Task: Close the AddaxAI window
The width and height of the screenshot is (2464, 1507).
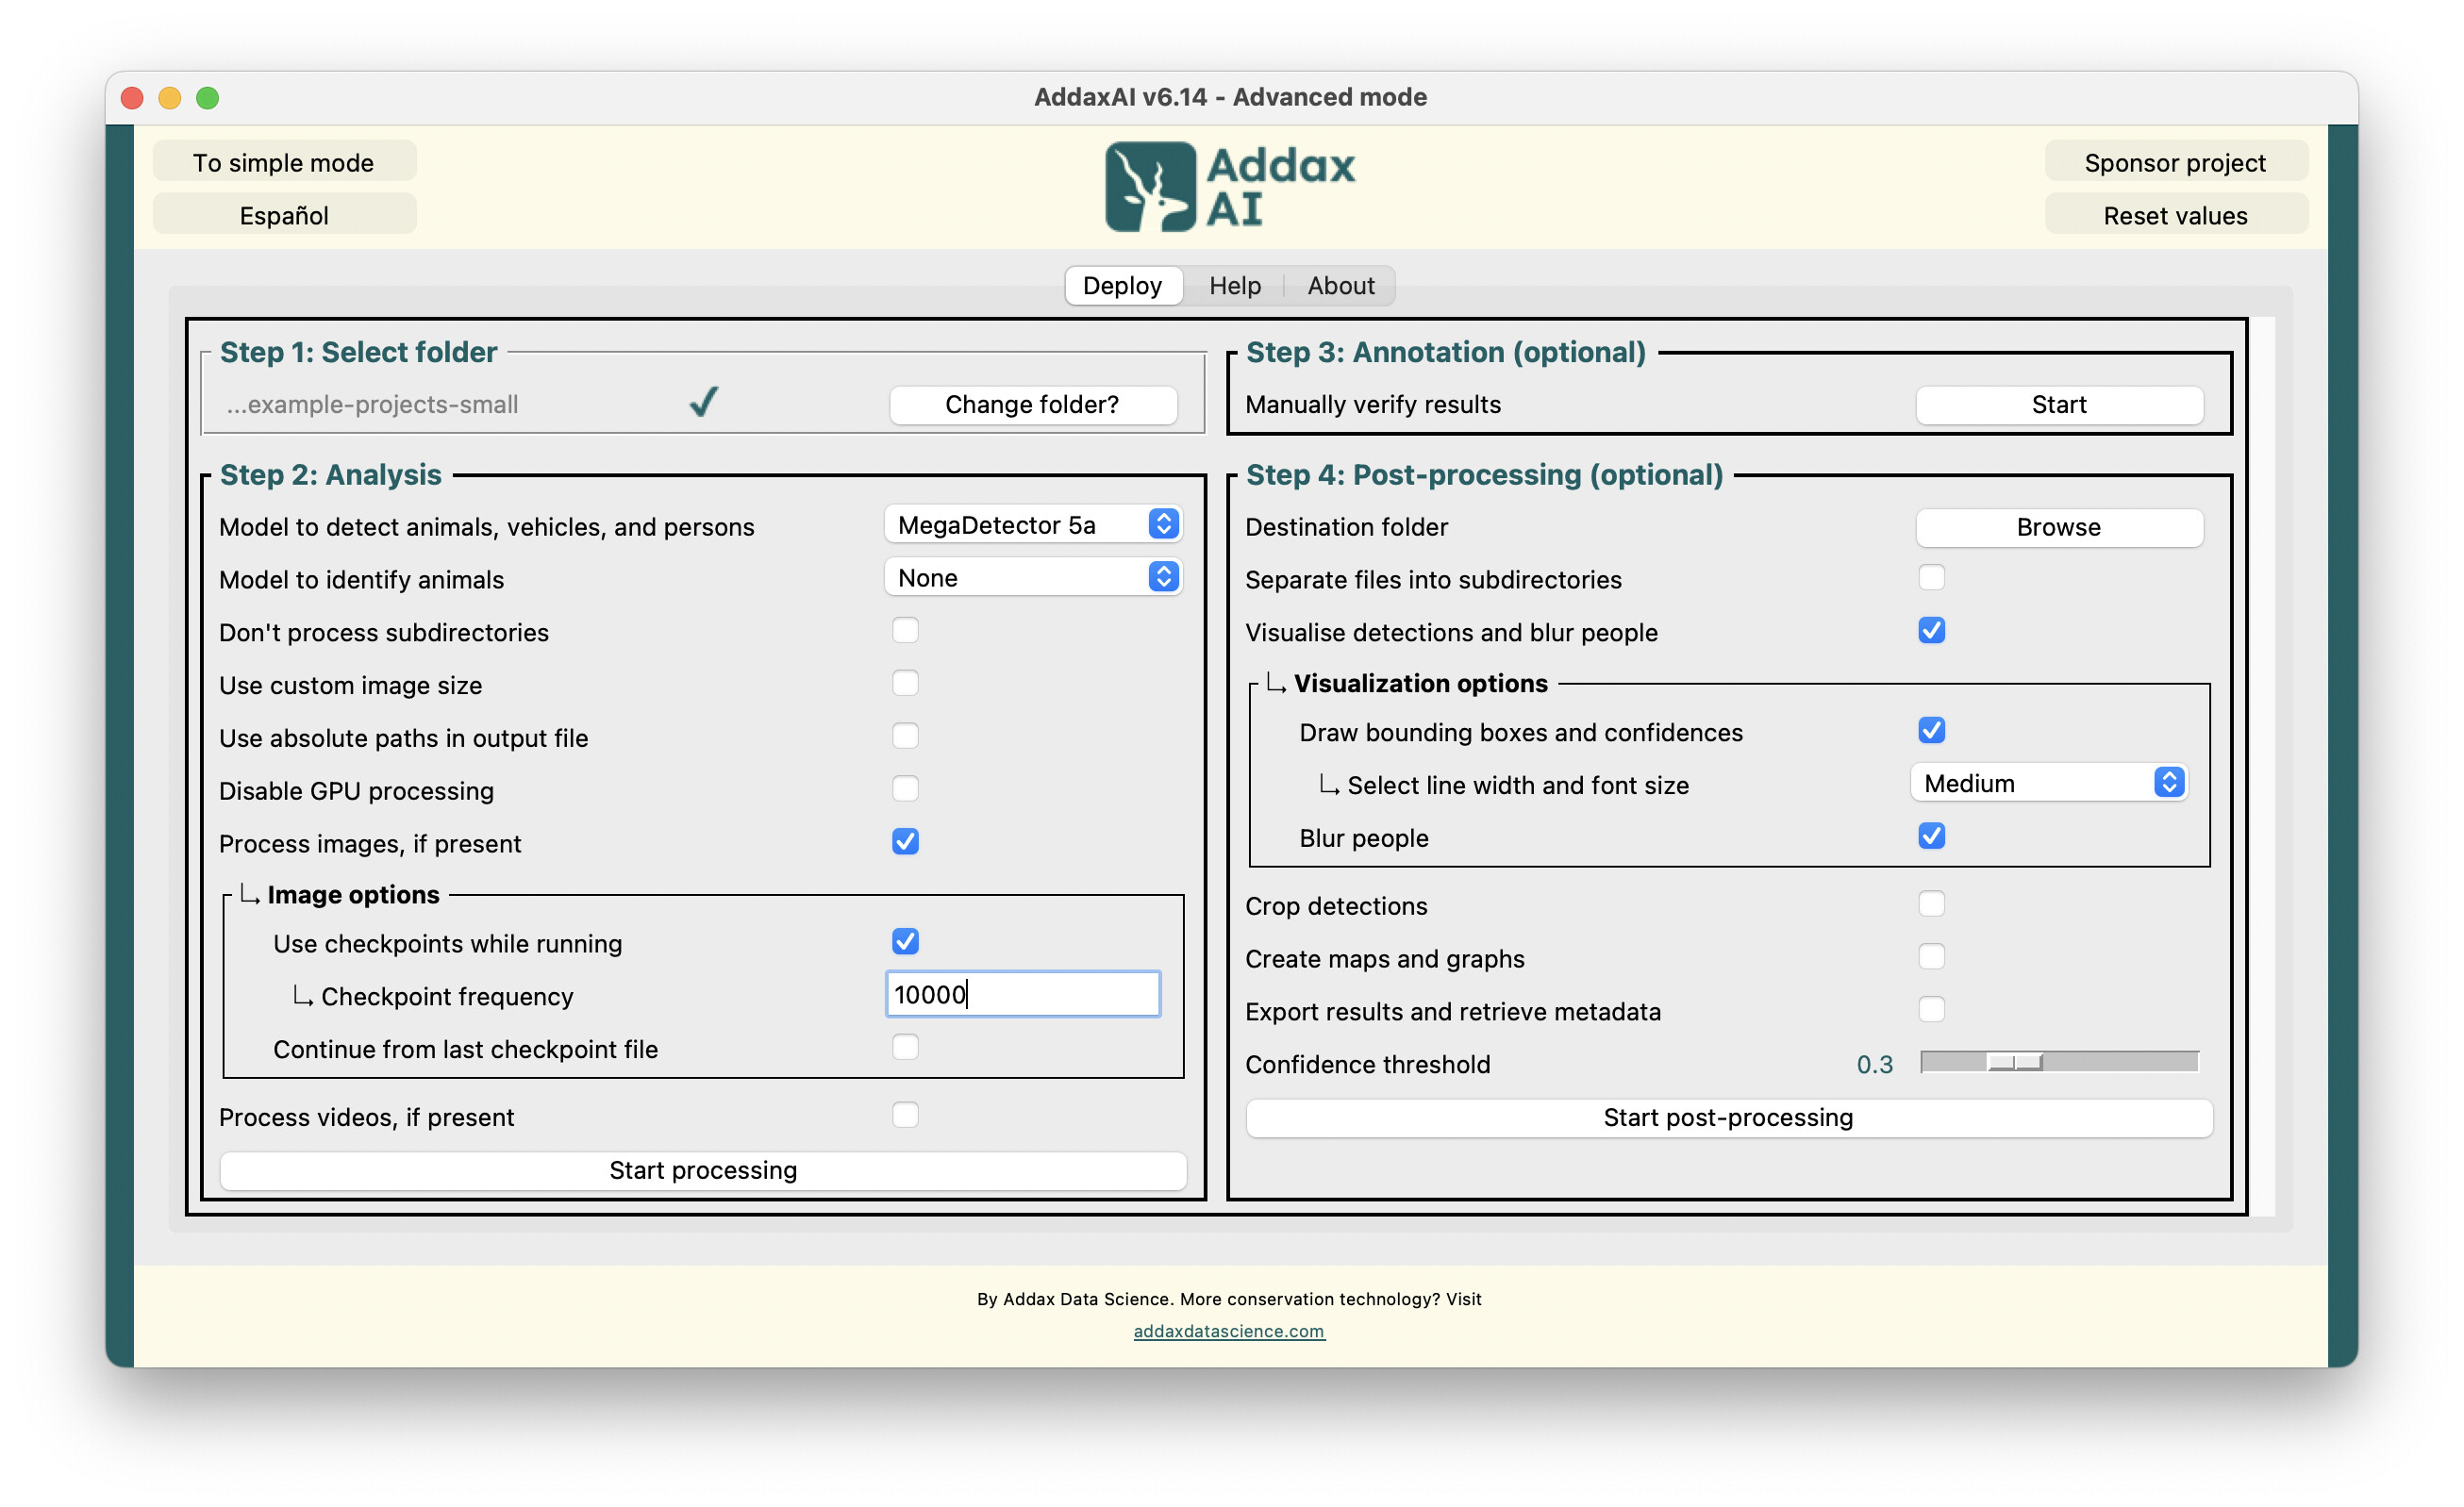Action: tap(132, 97)
